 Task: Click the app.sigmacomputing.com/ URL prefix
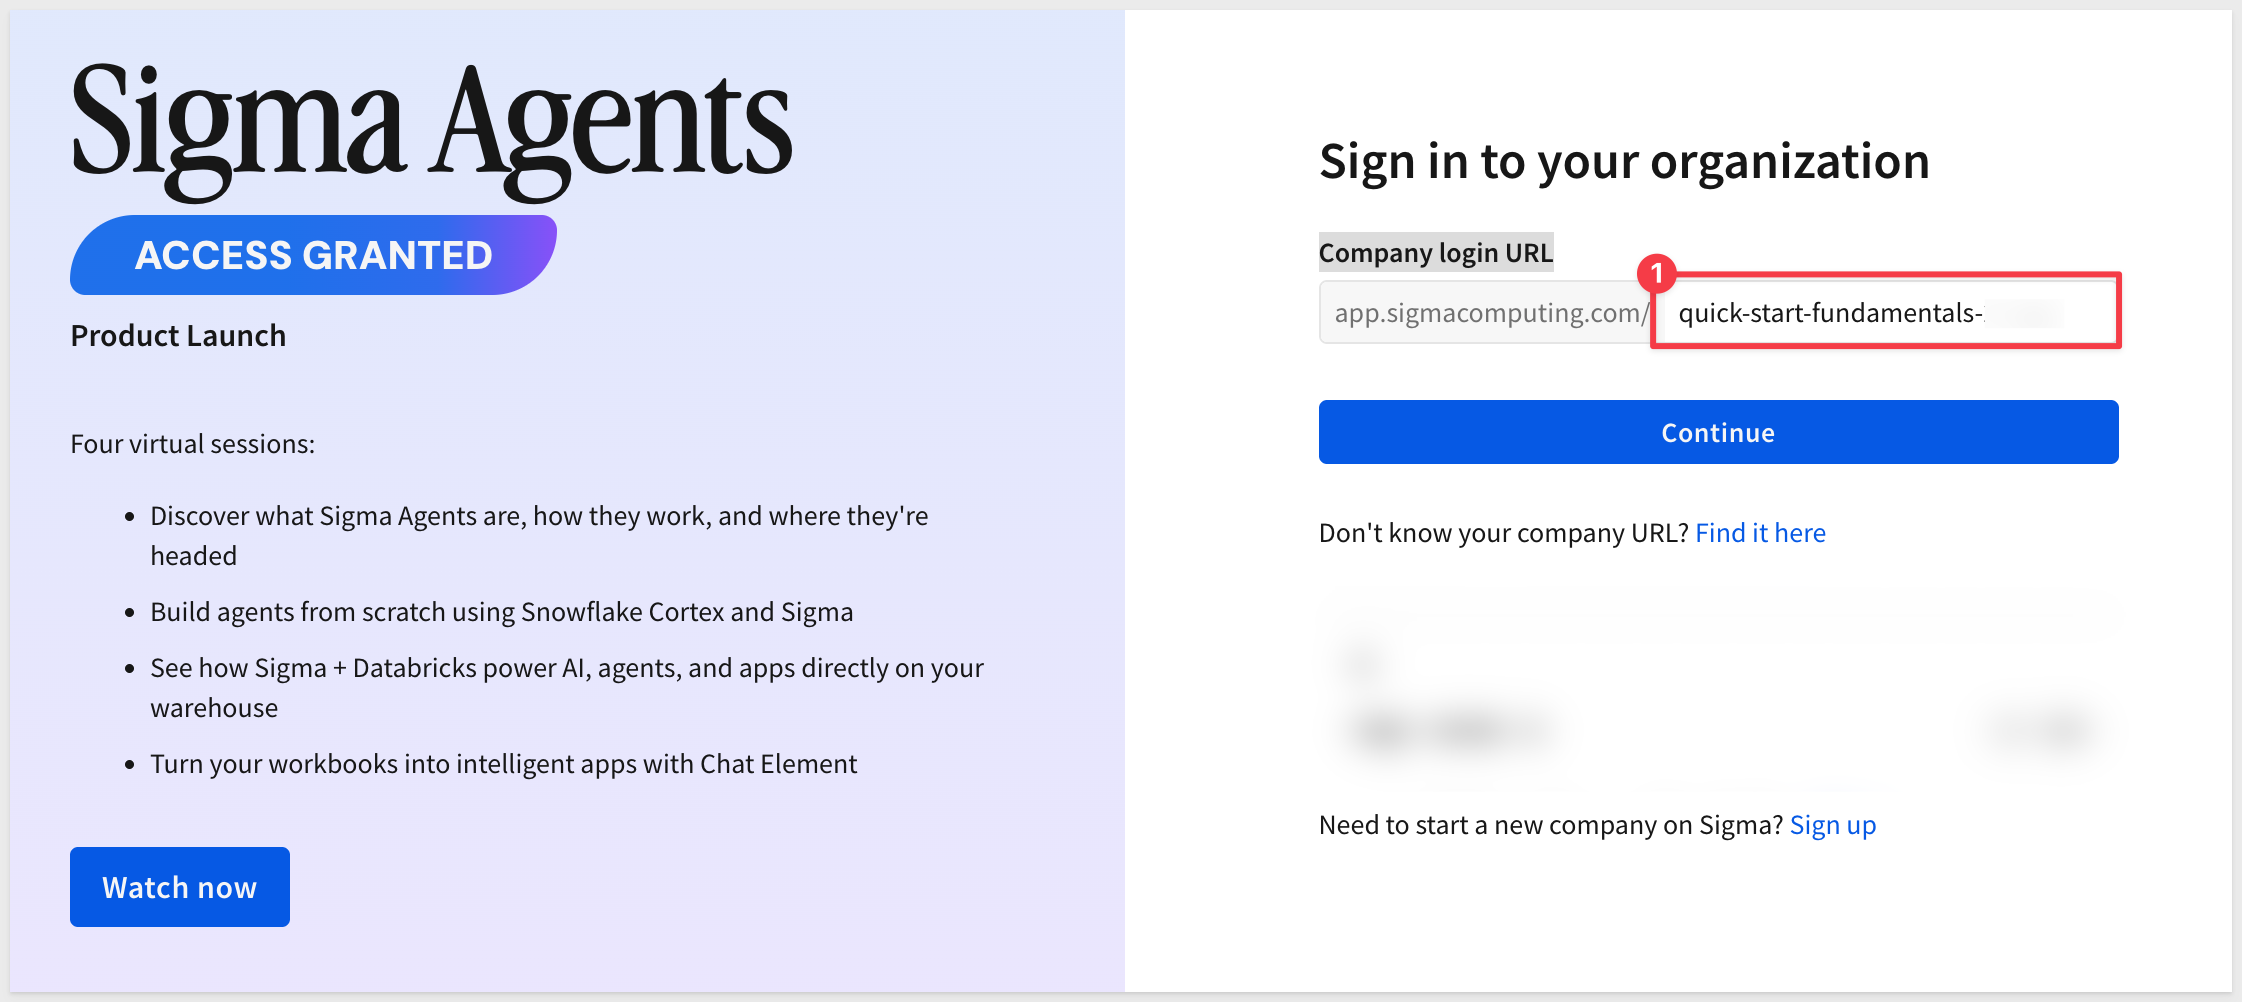tap(1488, 313)
